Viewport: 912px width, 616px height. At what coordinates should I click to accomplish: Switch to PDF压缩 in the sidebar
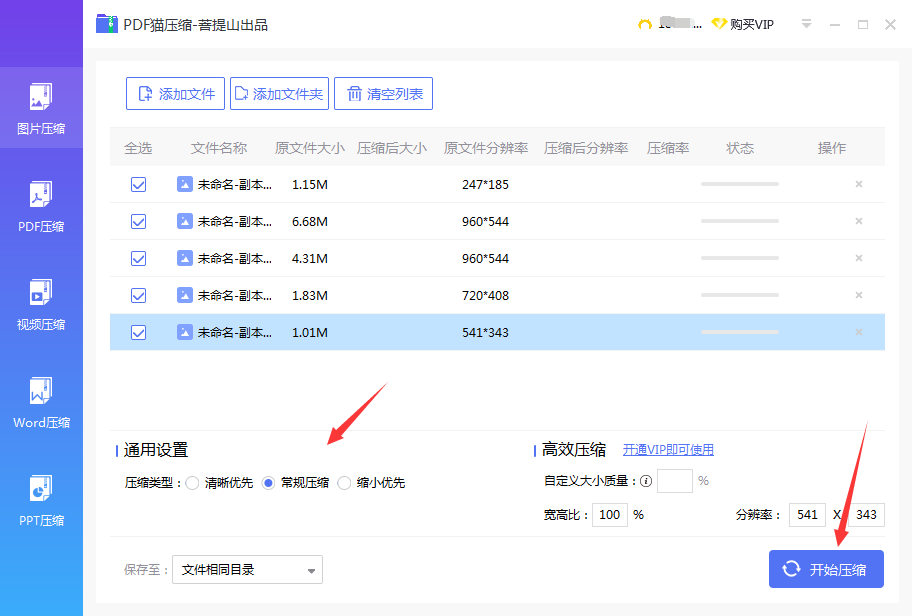(x=41, y=206)
